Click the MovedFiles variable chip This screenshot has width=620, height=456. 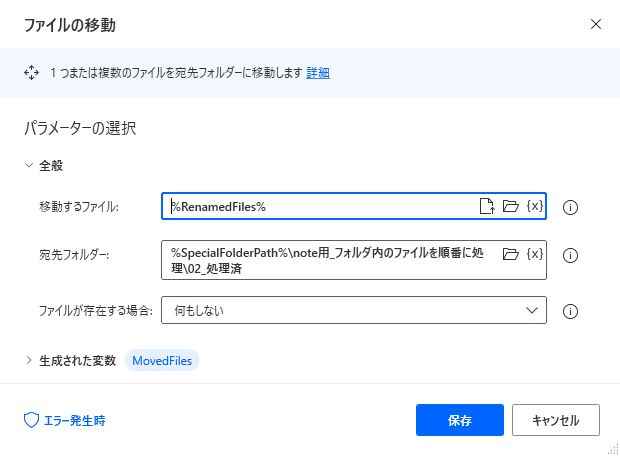point(162,360)
